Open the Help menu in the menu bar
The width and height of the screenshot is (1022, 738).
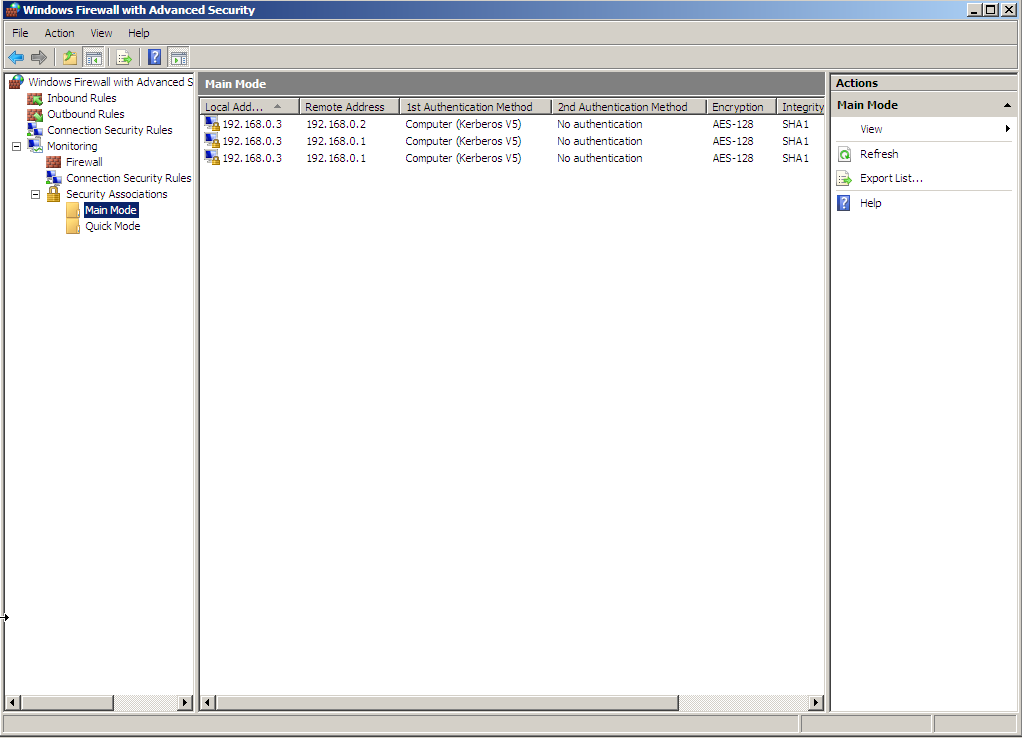138,33
